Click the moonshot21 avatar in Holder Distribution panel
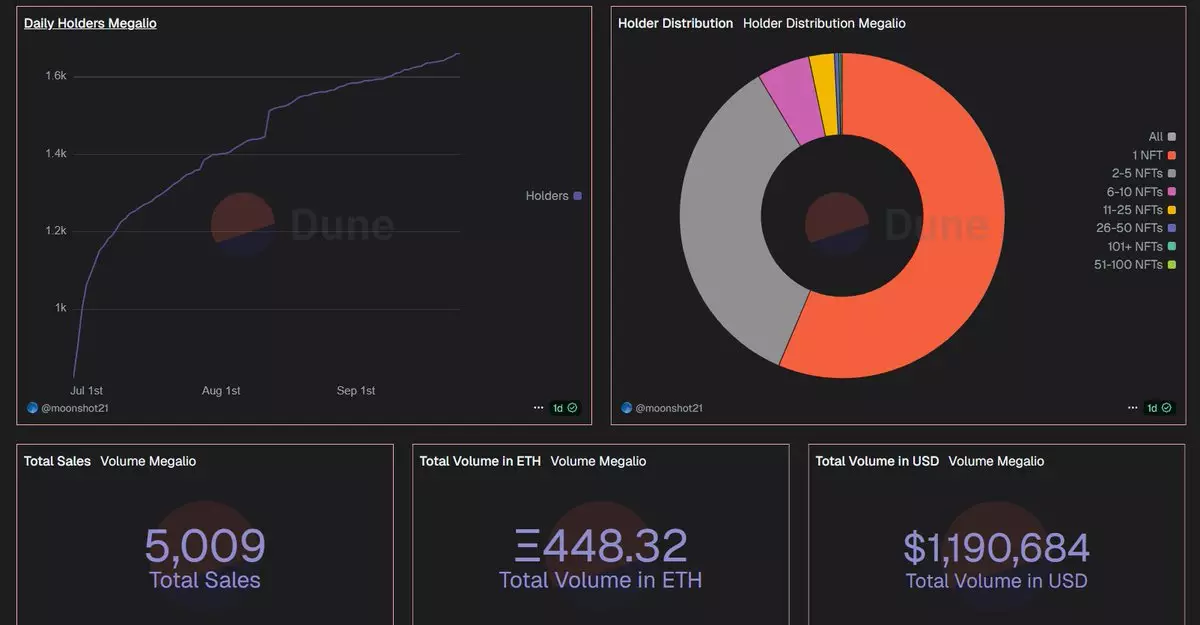1200x625 pixels. click(x=627, y=408)
